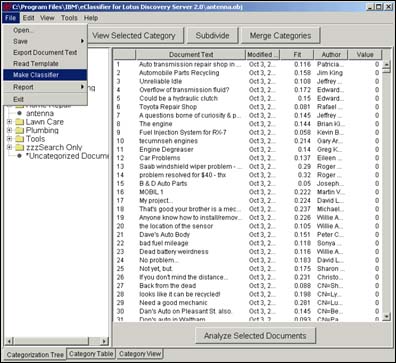
Task: Click the bullet icon beside Uncategorized Documents
Action: (19, 156)
